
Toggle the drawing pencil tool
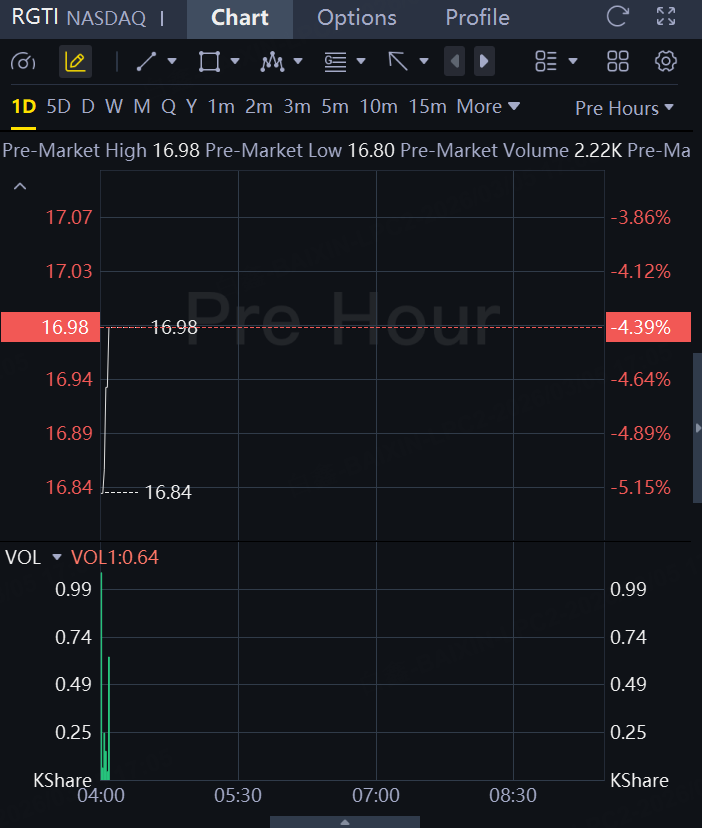[75, 62]
